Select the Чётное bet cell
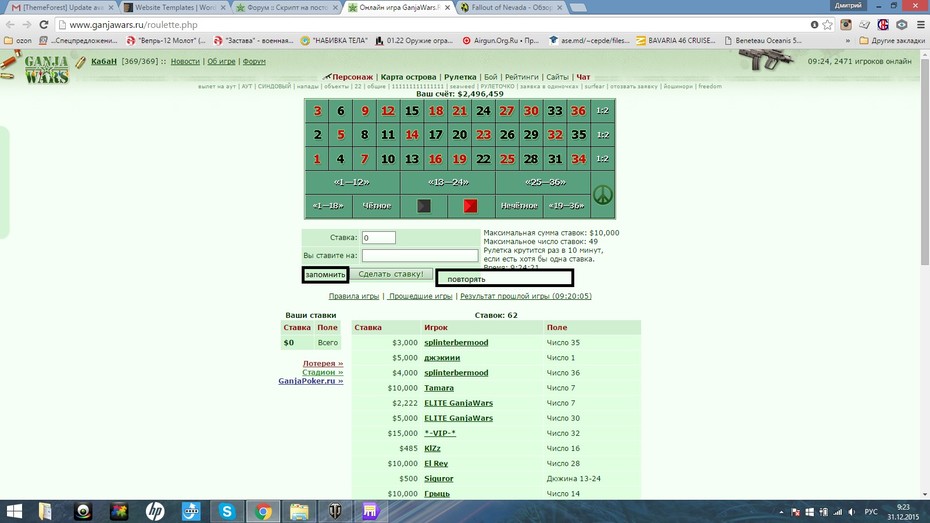 [x=377, y=206]
